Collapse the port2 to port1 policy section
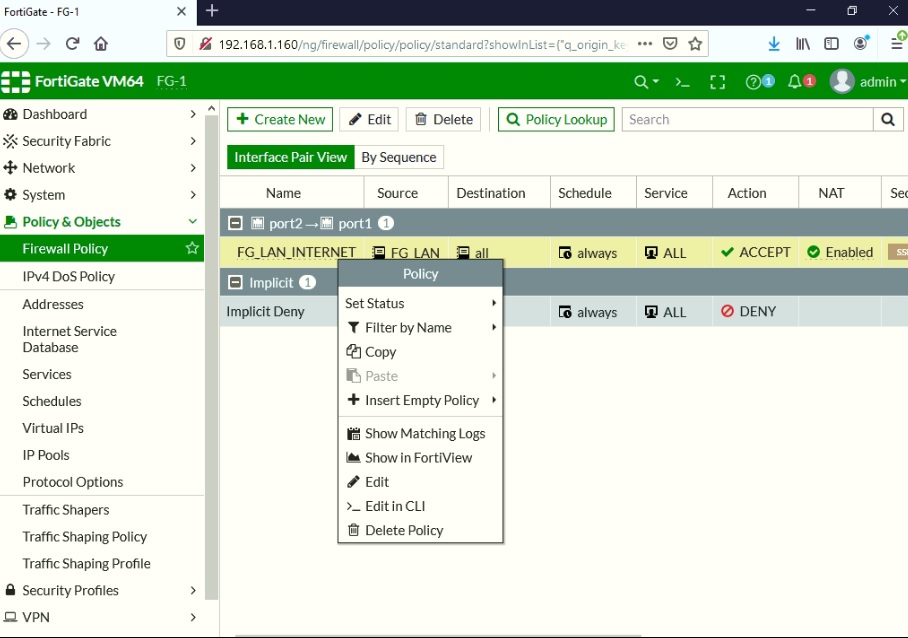 click(x=235, y=223)
